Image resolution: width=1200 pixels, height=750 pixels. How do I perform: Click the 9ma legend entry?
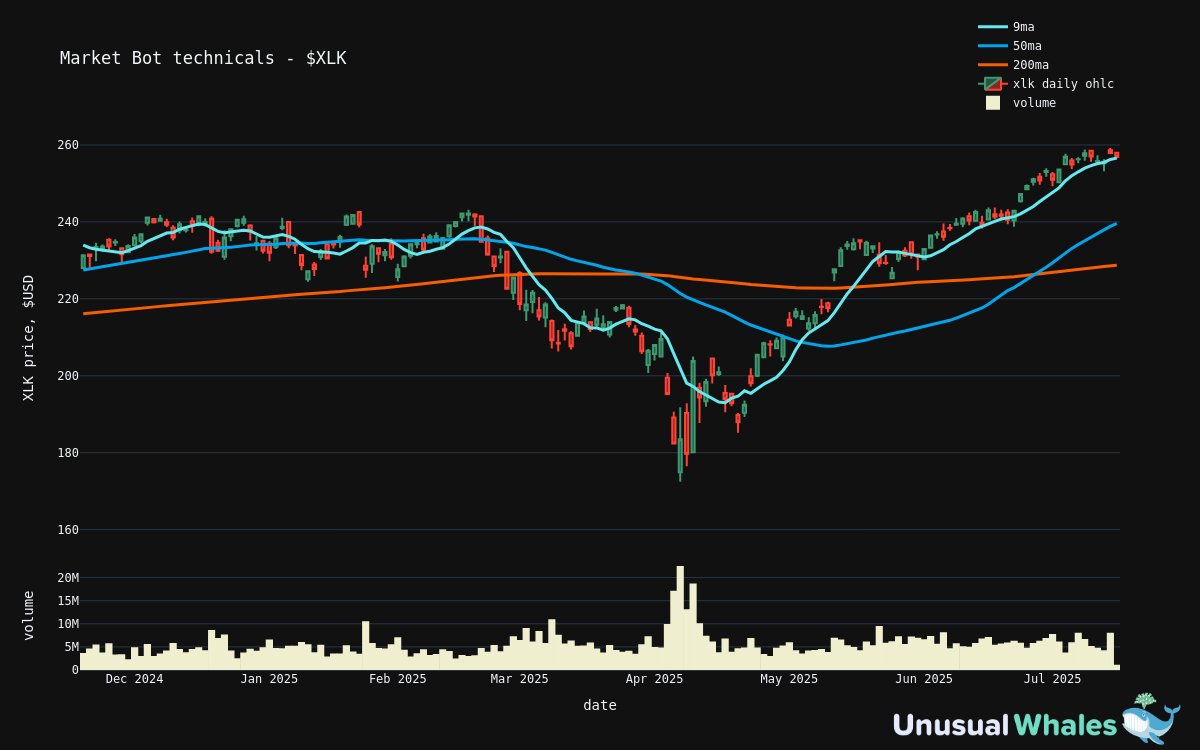coord(1006,27)
